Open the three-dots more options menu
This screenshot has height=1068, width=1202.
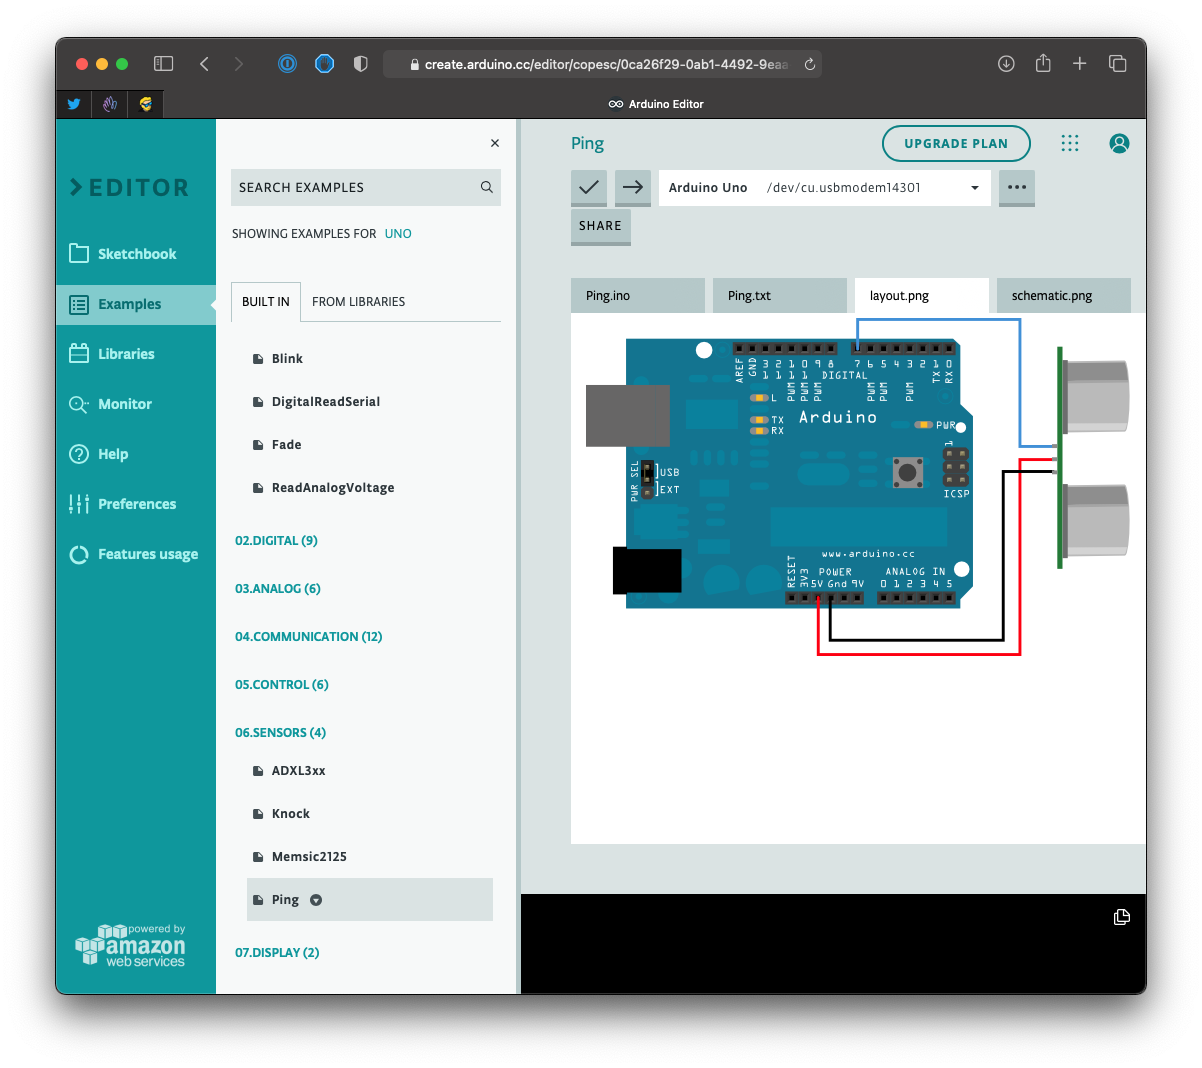(x=1016, y=187)
